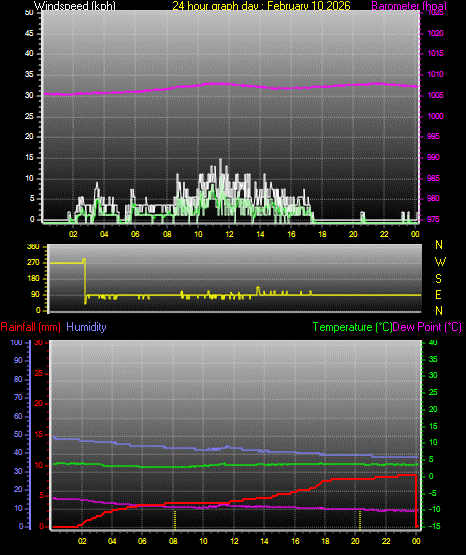Click temperature value -10 on green axis
This screenshot has height=555, width=466.
(433, 509)
